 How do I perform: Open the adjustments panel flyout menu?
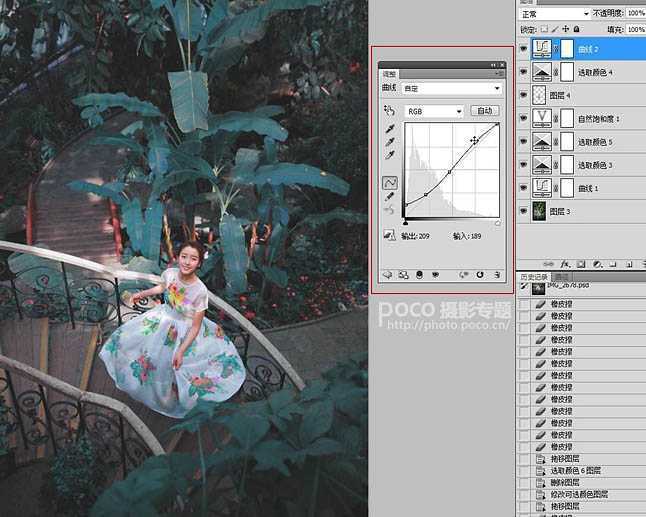(500, 74)
